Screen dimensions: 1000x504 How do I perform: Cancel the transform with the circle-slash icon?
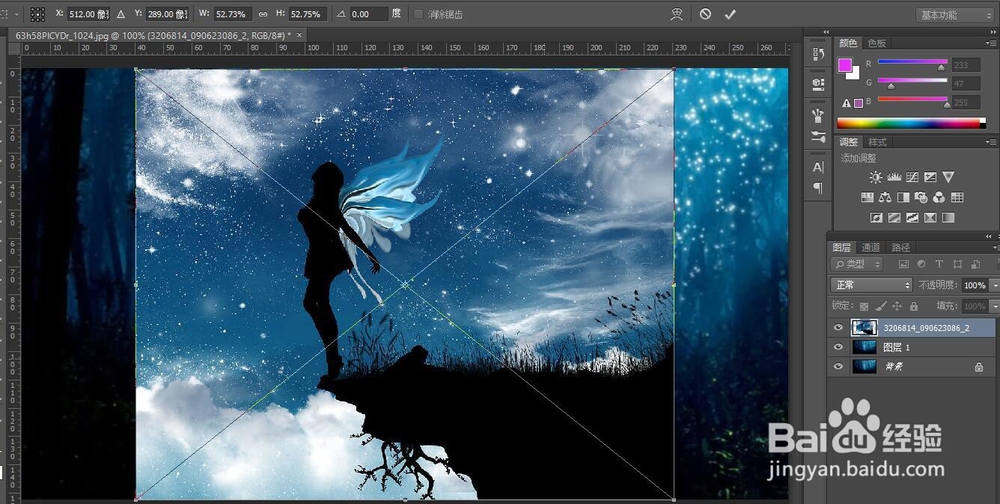tap(705, 13)
